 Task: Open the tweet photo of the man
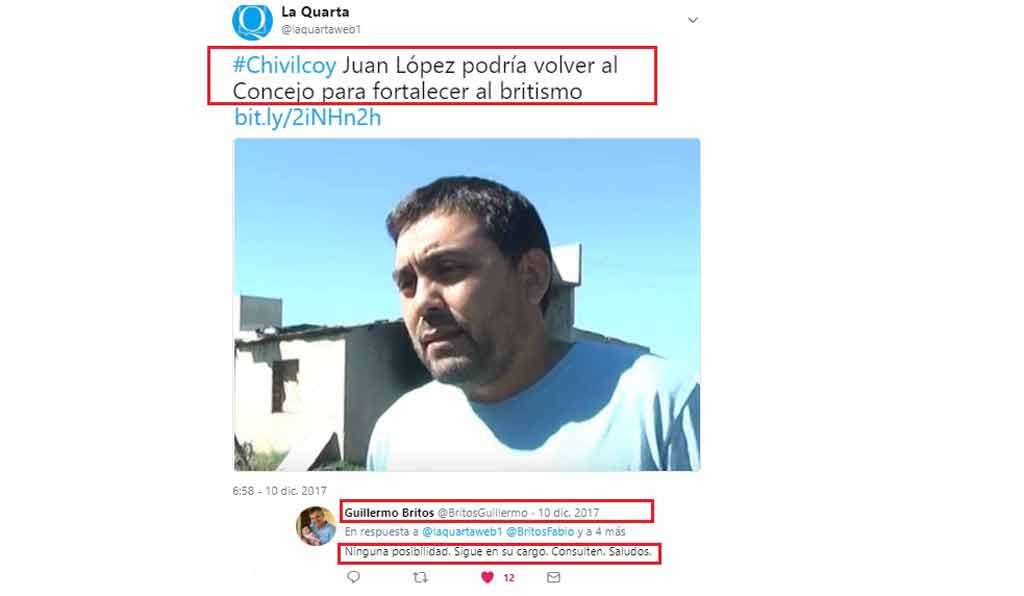(466, 305)
